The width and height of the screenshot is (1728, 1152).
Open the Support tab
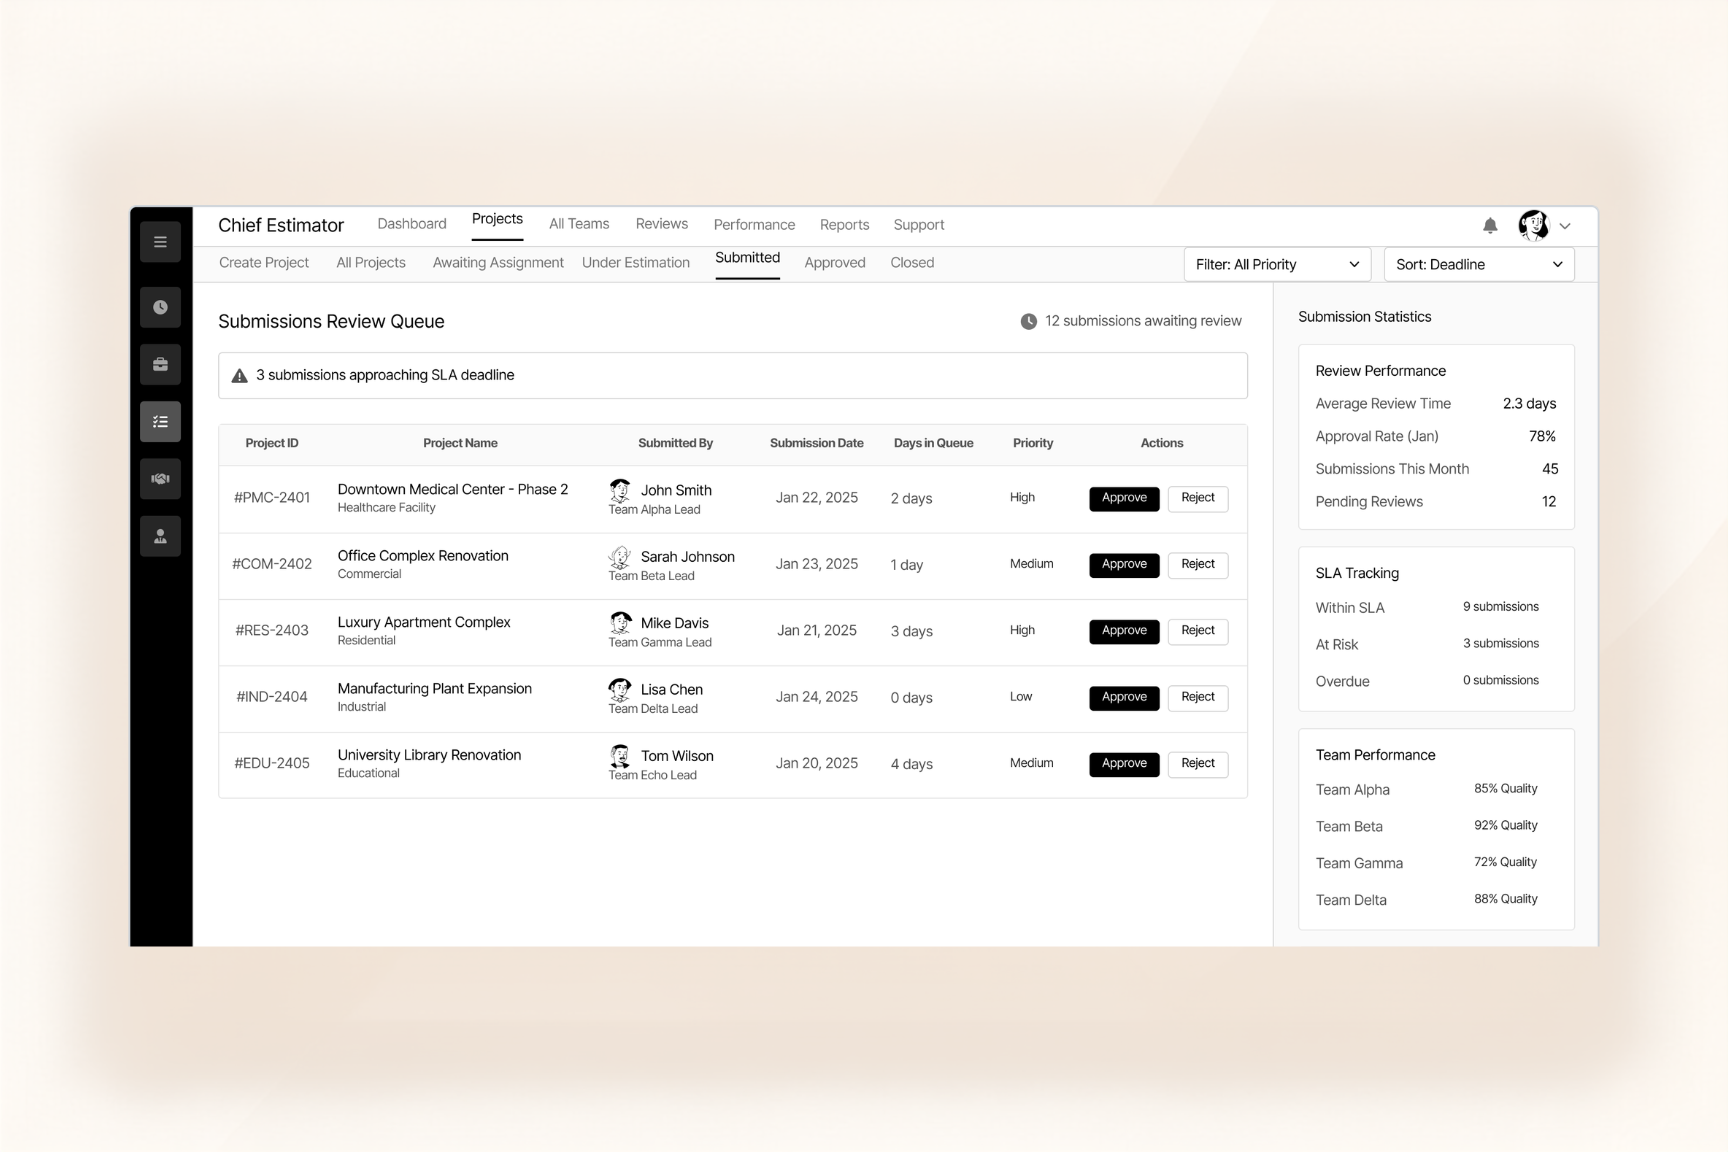pos(919,225)
